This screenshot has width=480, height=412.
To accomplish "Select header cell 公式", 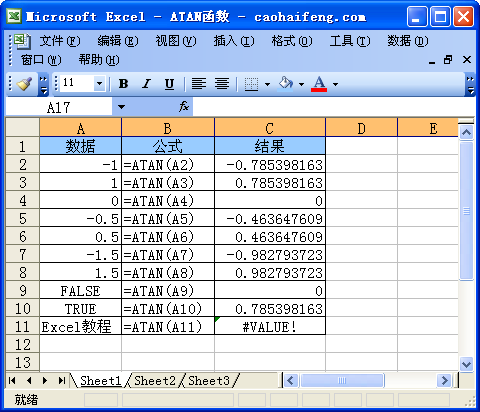I will 168,146.
